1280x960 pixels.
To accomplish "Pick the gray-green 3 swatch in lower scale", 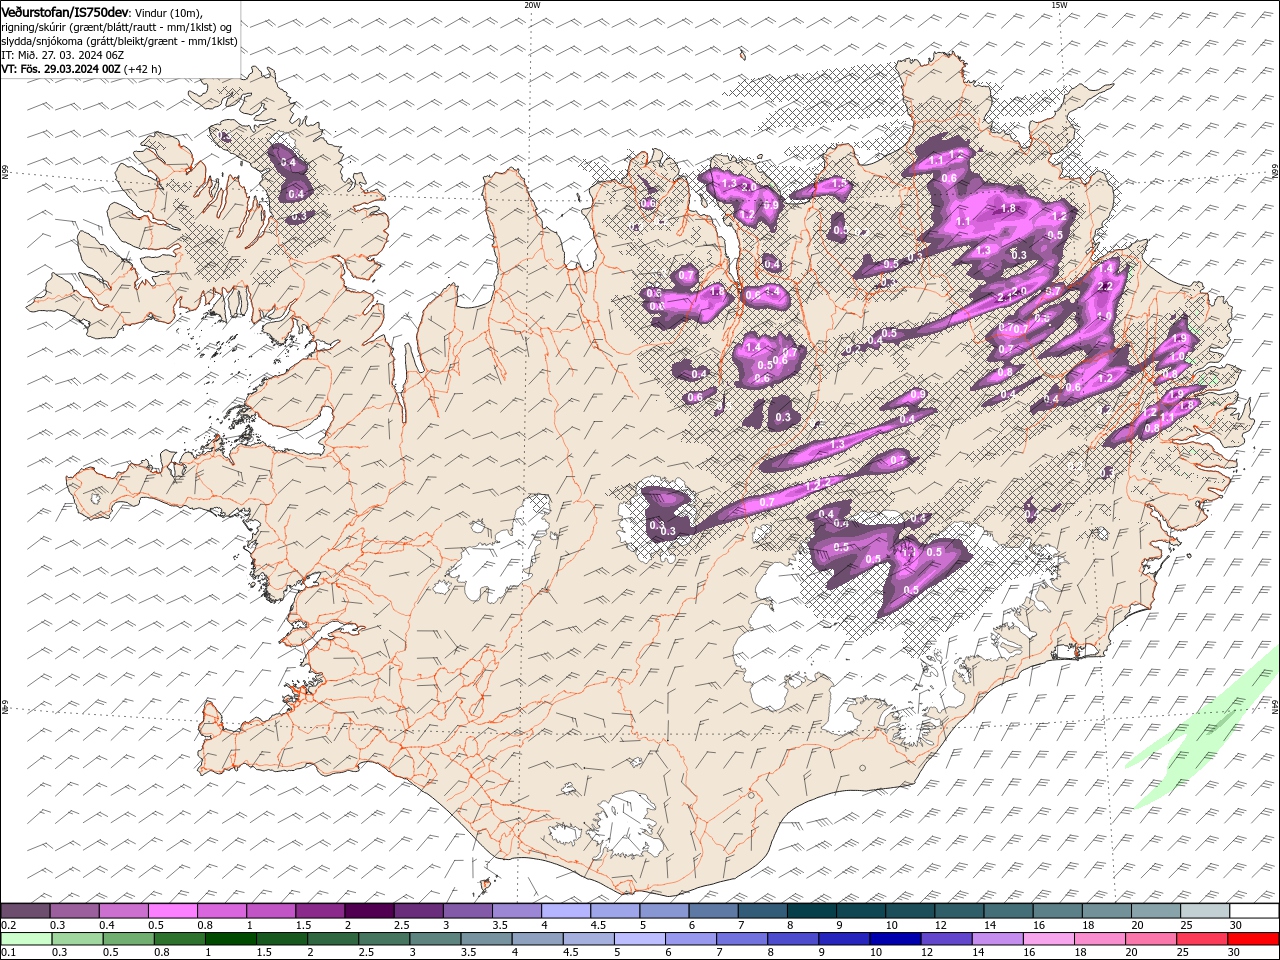I will [x=435, y=939].
